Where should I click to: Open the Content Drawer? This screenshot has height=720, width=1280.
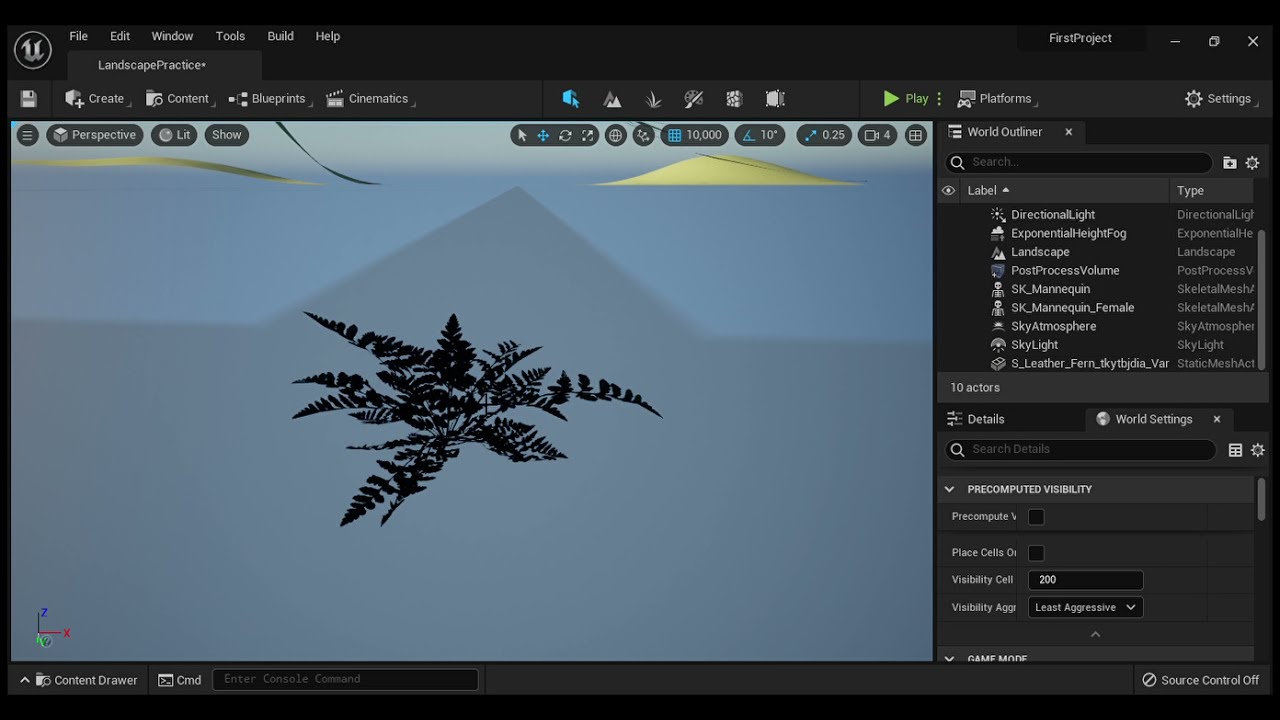click(80, 680)
